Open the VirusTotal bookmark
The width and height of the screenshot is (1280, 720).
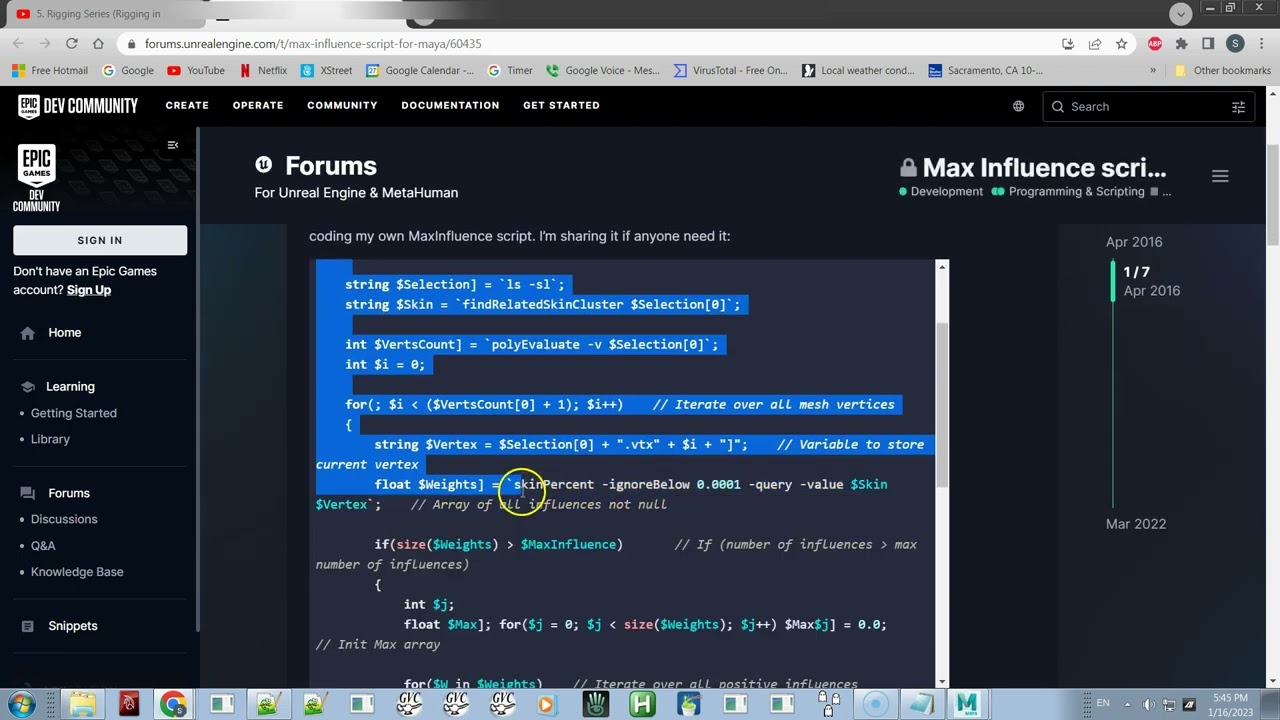pyautogui.click(x=731, y=70)
